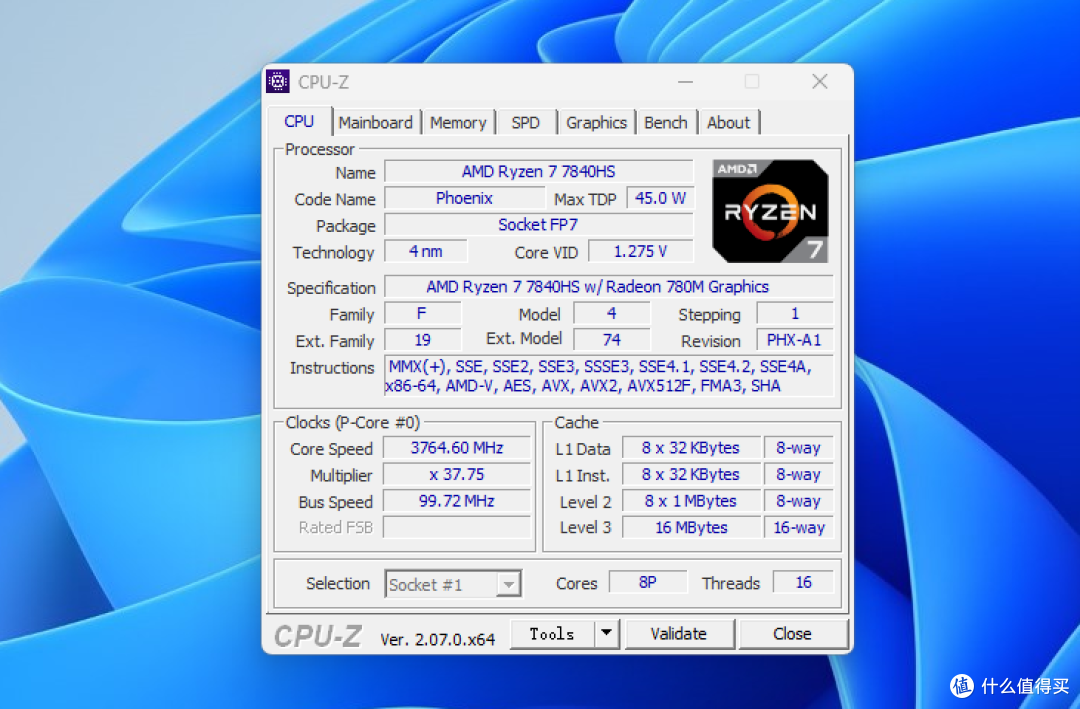The image size is (1080, 709).
Task: Go to the Graphics tab
Action: [596, 123]
